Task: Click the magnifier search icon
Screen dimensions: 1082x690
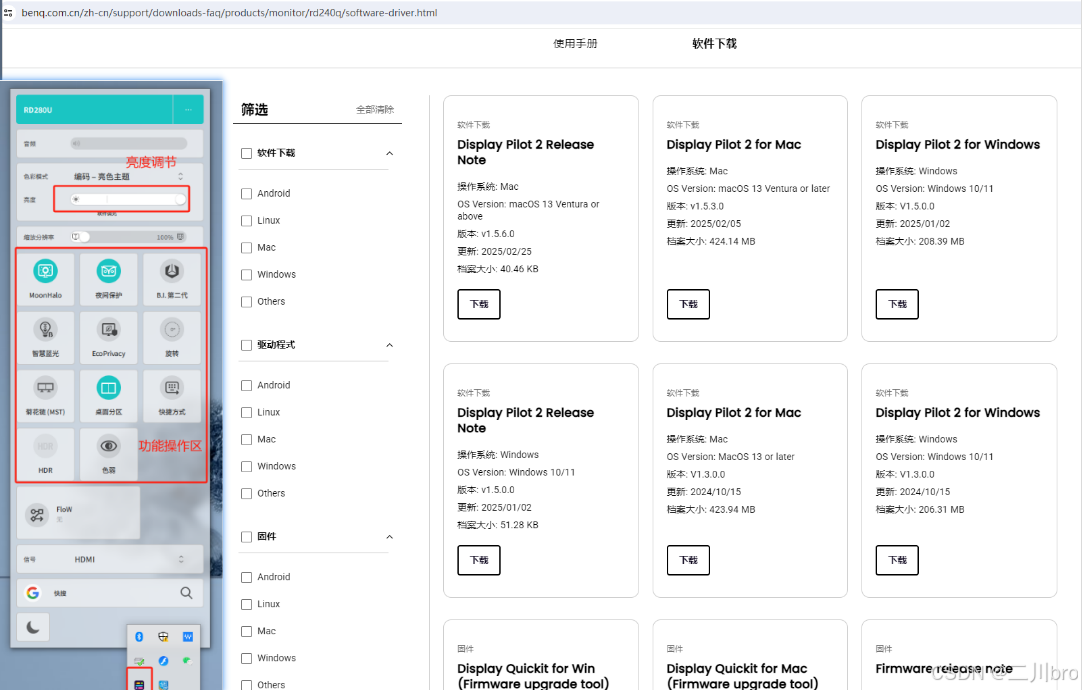Action: pyautogui.click(x=186, y=593)
